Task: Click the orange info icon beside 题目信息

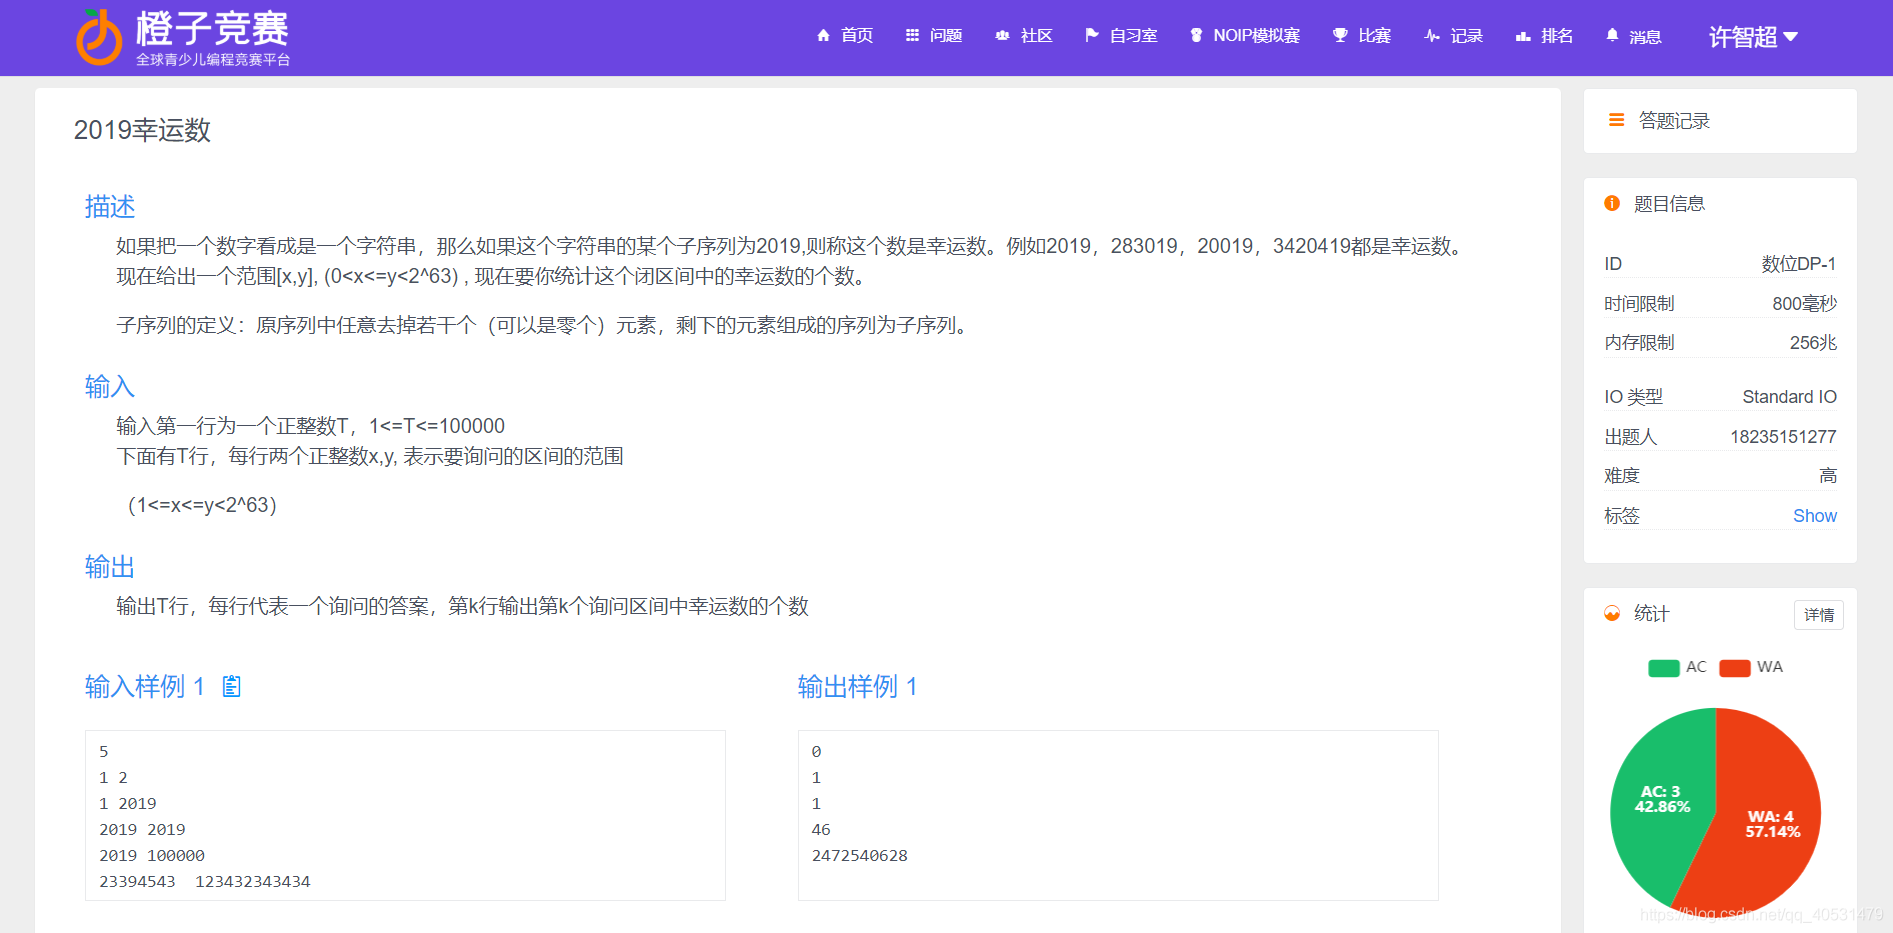Action: click(1612, 203)
